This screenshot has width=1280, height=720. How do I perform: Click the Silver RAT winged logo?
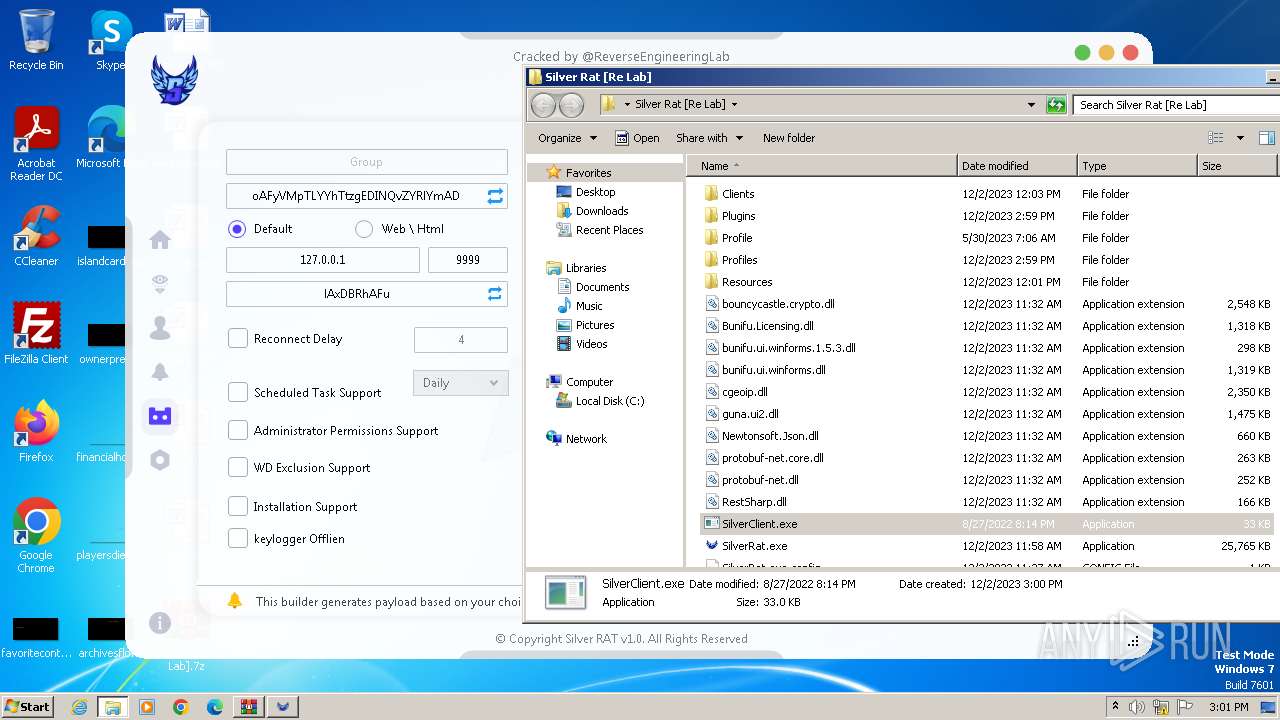pyautogui.click(x=174, y=79)
